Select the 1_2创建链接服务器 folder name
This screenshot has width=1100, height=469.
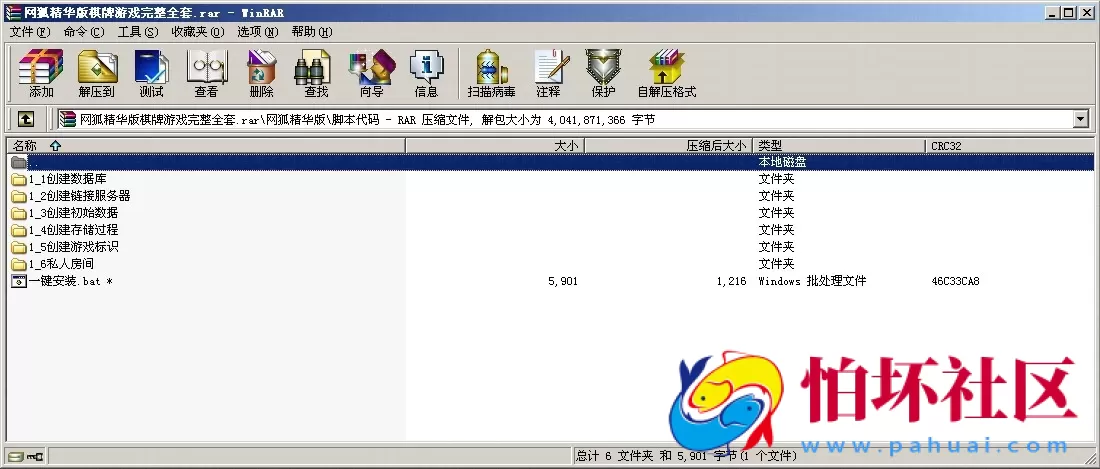click(79, 196)
